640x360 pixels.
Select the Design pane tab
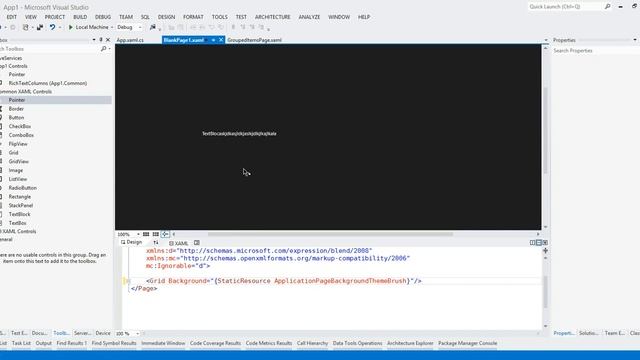click(x=131, y=242)
